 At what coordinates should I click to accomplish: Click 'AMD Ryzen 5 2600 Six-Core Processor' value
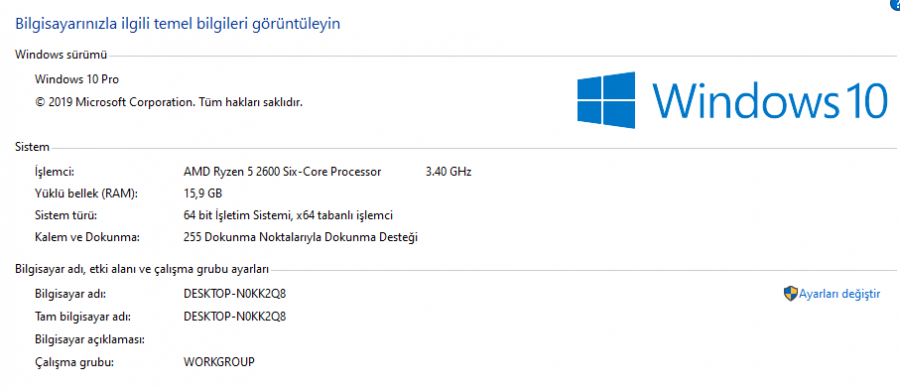click(x=282, y=171)
